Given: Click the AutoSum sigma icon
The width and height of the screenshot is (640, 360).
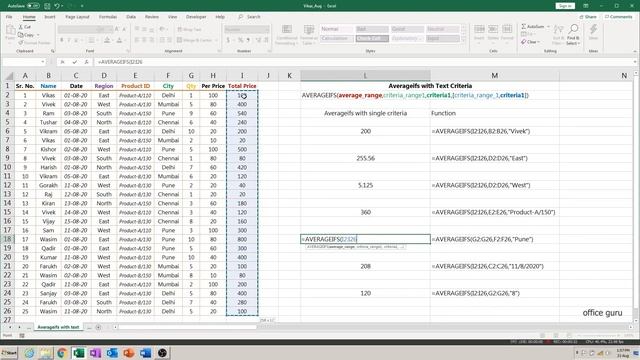Looking at the screenshot, I should 524,27.
